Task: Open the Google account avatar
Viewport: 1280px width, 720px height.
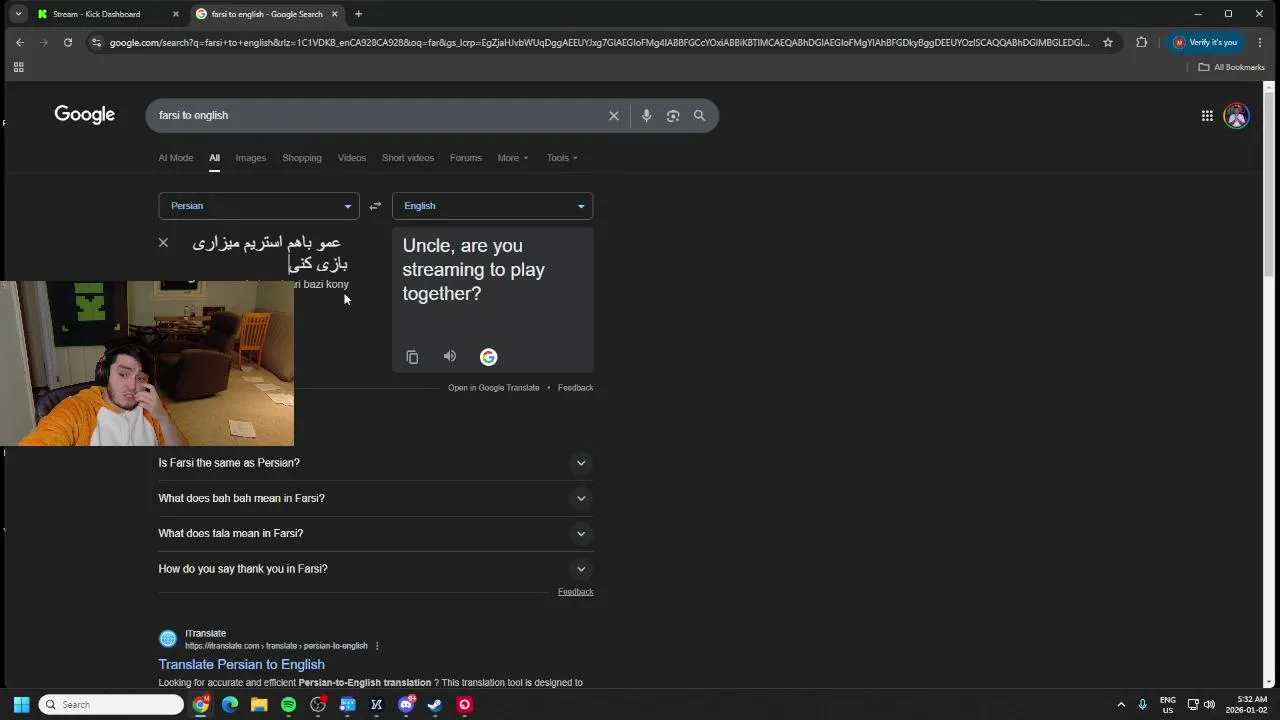Action: point(1237,116)
